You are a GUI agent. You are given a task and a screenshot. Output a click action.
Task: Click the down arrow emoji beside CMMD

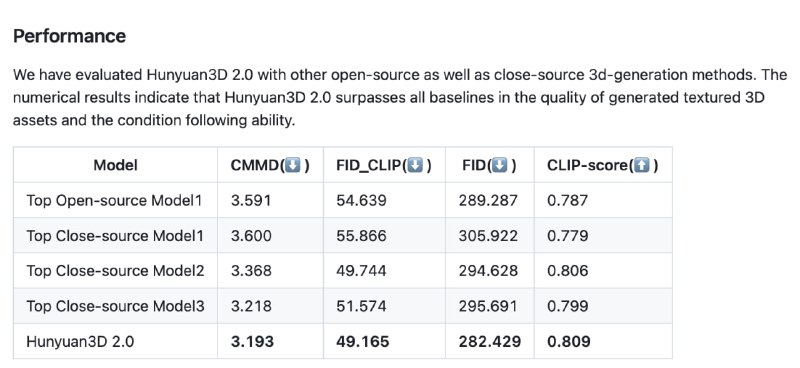point(293,165)
